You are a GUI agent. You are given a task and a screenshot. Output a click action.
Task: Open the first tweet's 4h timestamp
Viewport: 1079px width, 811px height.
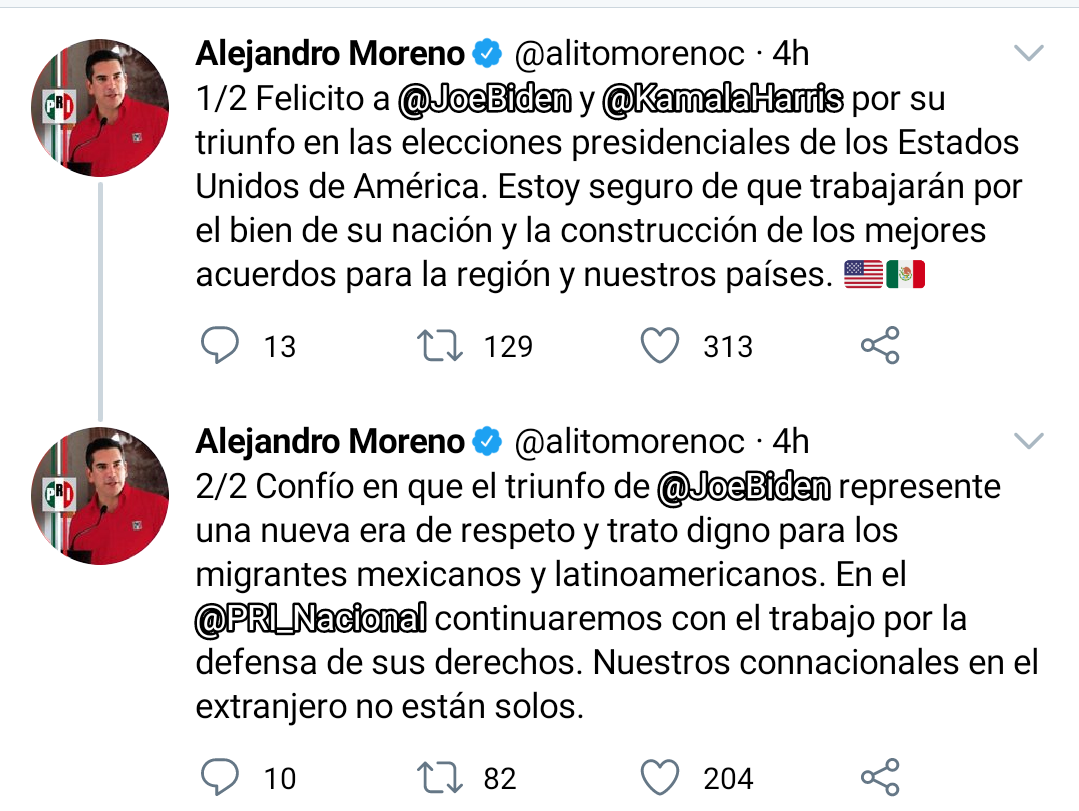(x=791, y=53)
